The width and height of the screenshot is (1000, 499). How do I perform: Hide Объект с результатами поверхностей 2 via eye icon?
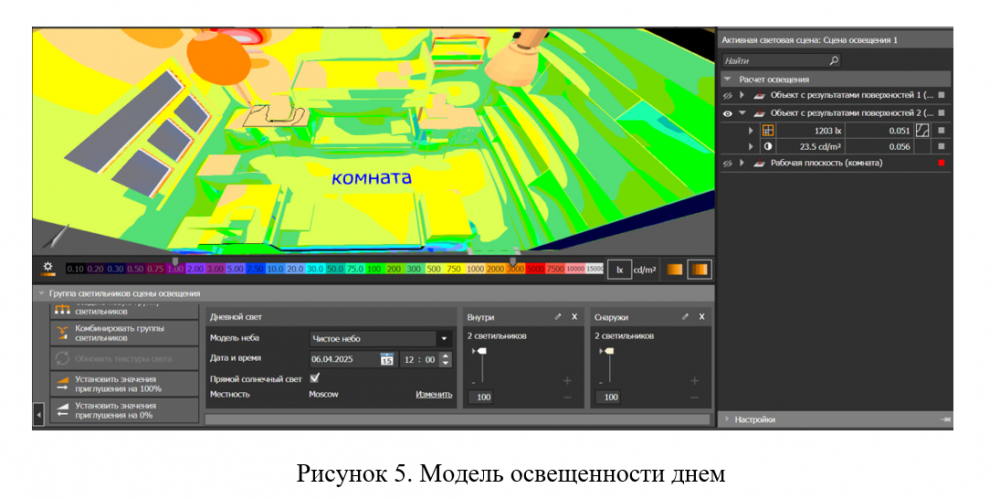(728, 113)
